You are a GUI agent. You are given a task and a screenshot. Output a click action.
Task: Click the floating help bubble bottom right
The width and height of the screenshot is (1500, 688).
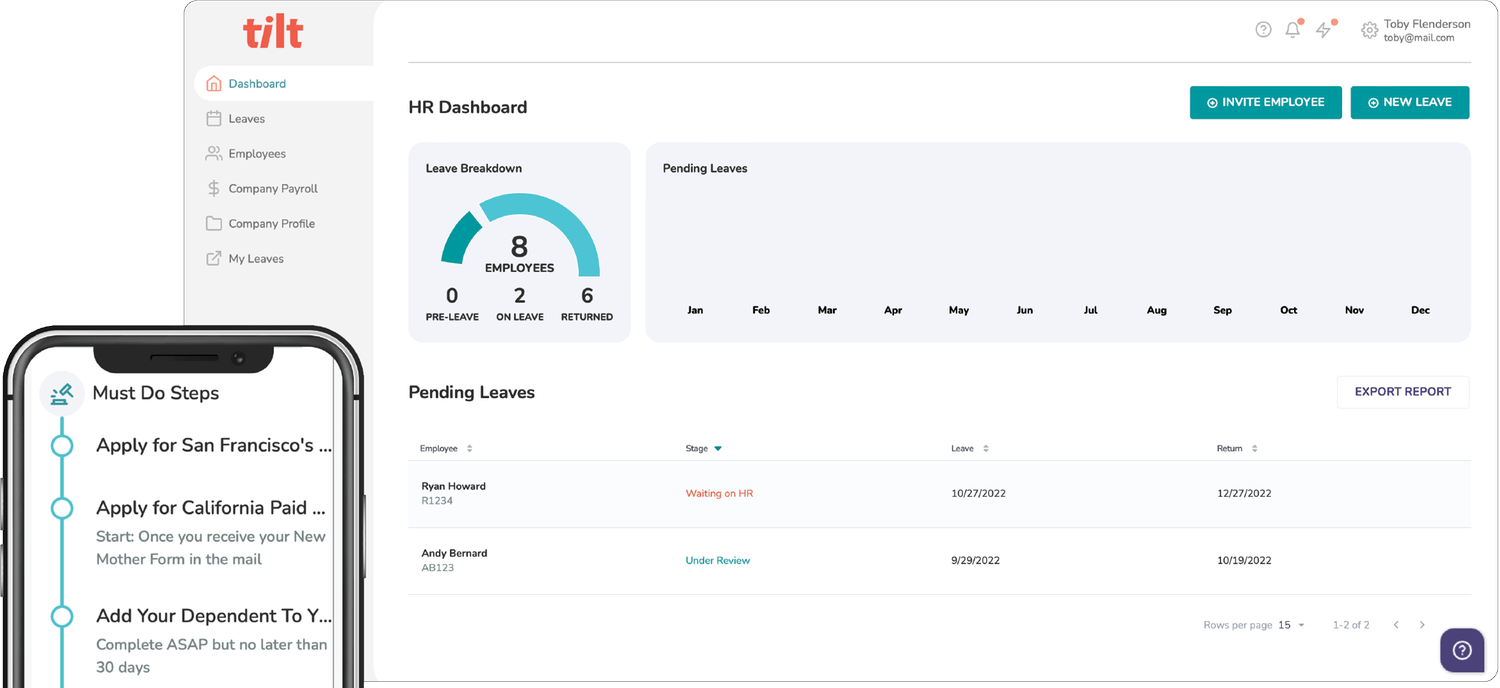1461,650
